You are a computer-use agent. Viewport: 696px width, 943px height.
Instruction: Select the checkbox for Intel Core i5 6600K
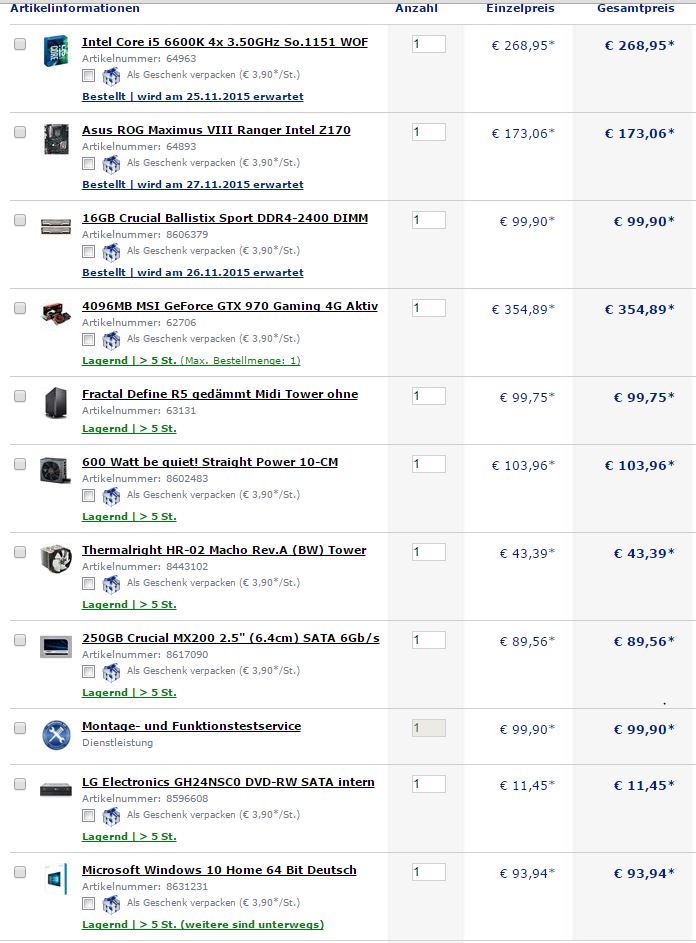point(20,44)
